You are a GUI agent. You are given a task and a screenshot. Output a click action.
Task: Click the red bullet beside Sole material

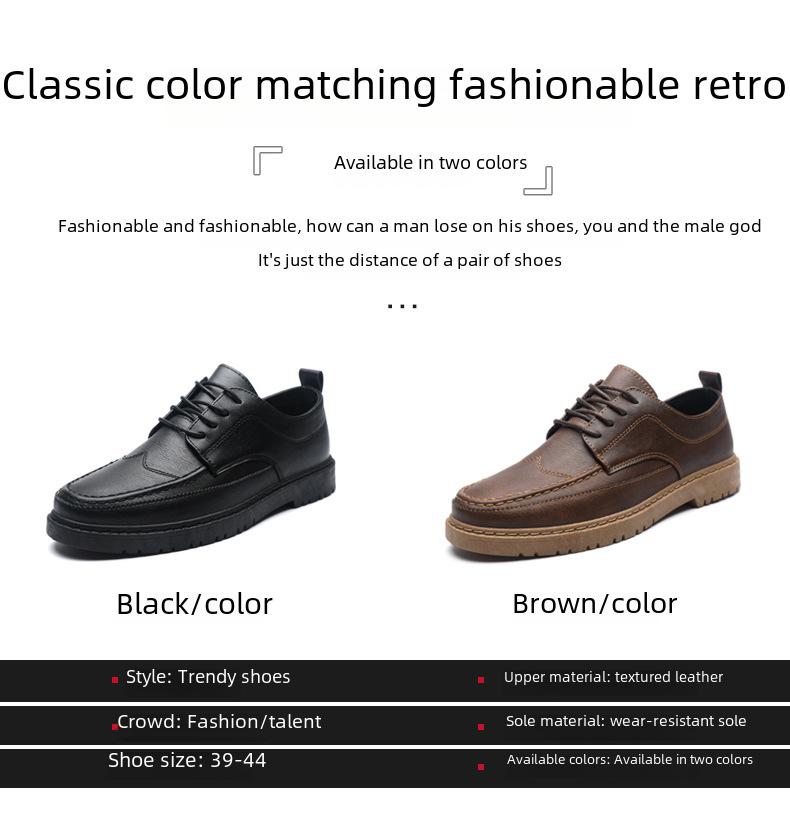(x=481, y=727)
